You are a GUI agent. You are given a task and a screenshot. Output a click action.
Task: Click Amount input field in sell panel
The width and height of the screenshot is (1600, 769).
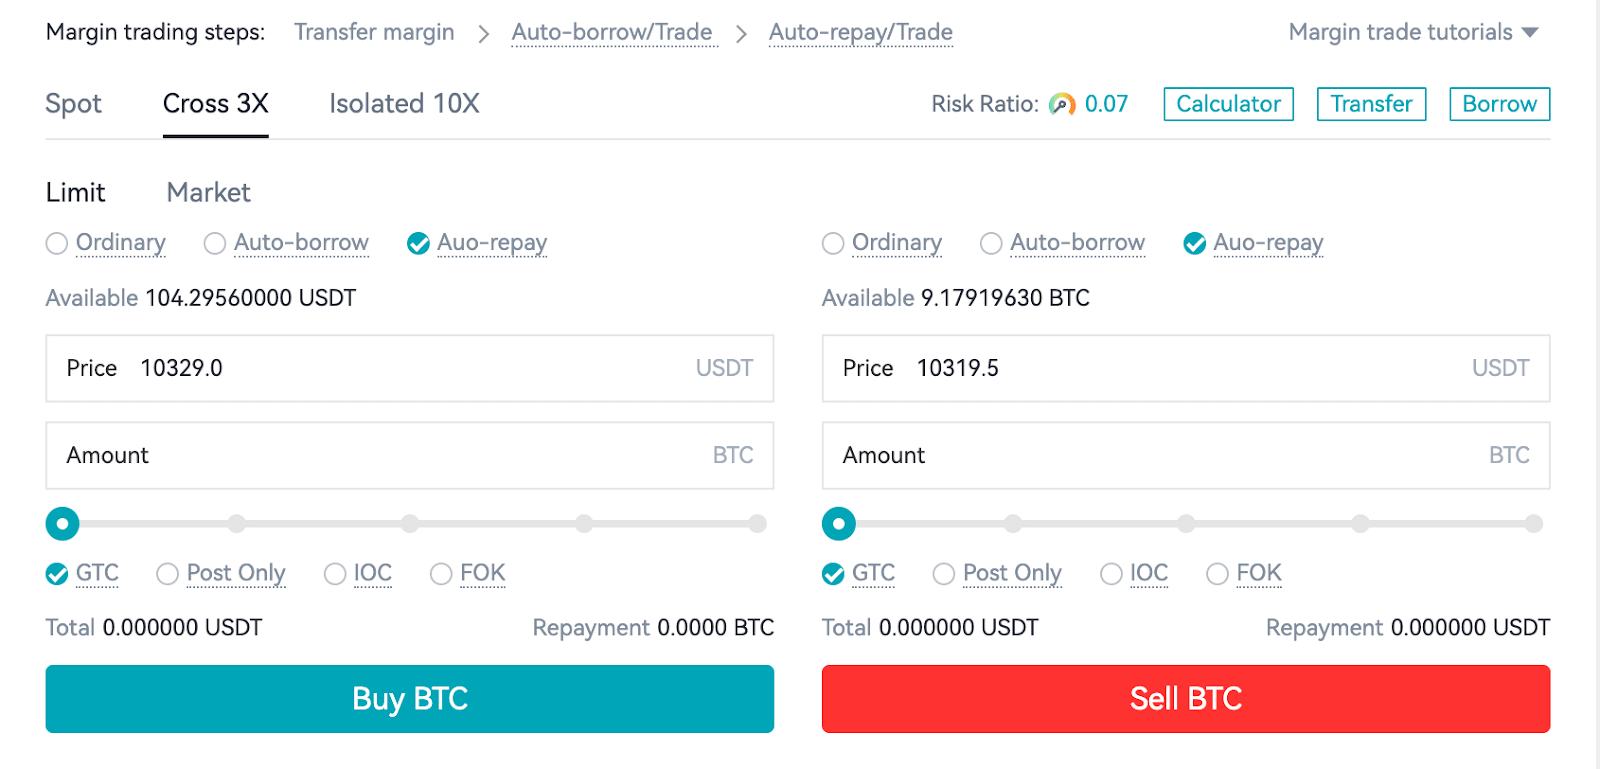coord(1185,456)
